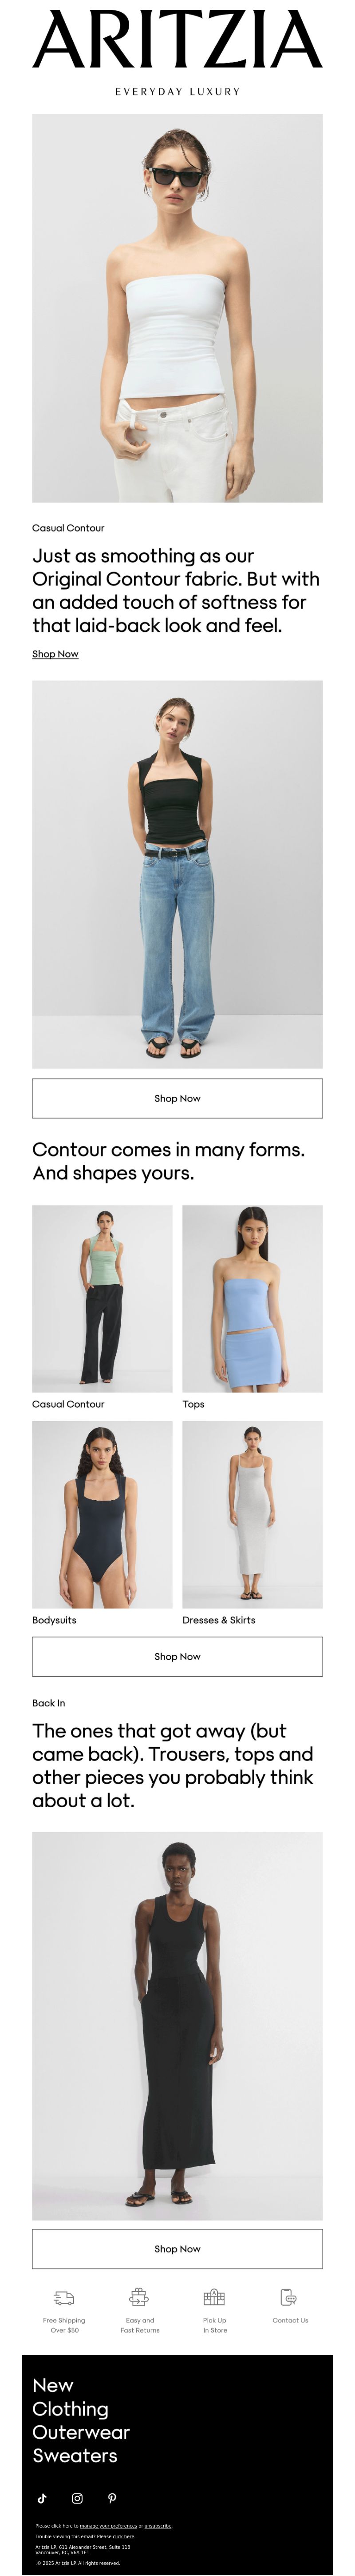Open the TikTok social icon
This screenshot has width=355, height=2576.
(42, 2498)
